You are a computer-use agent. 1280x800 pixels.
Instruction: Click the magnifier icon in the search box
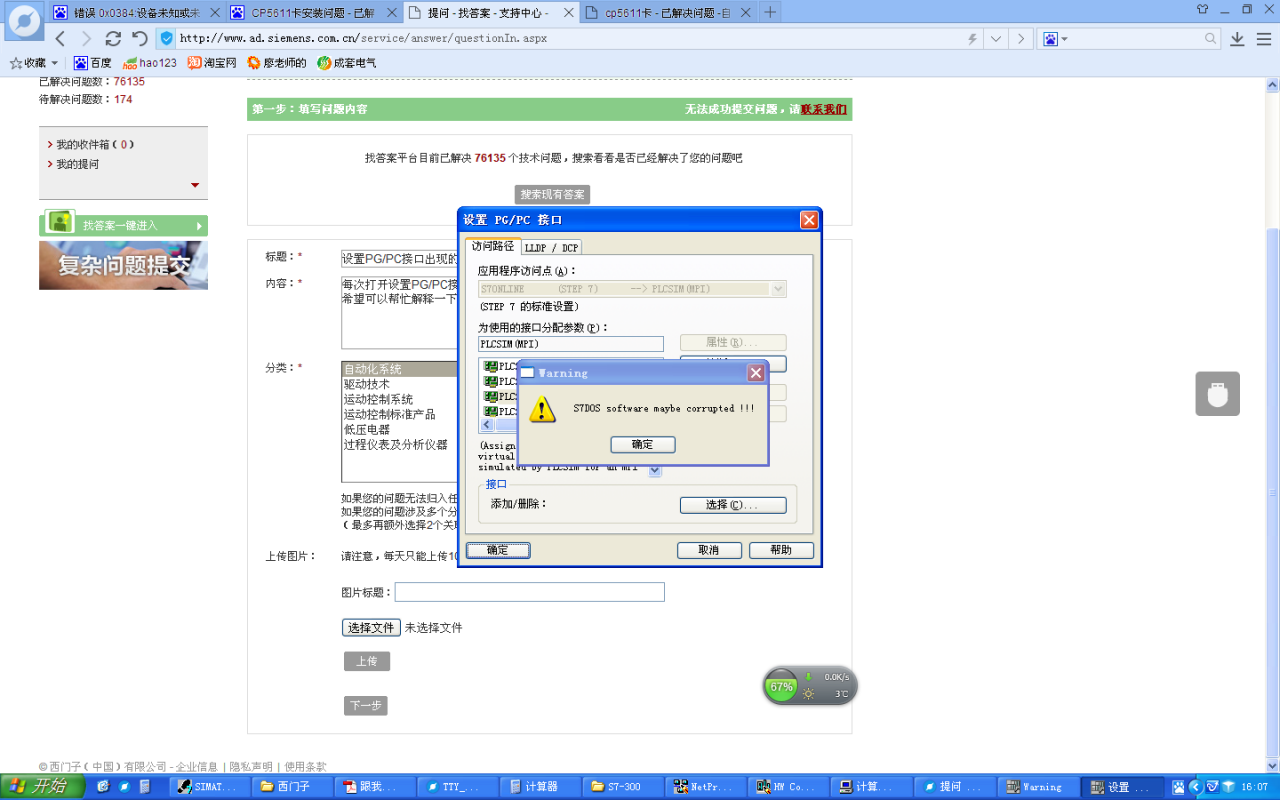[1211, 38]
